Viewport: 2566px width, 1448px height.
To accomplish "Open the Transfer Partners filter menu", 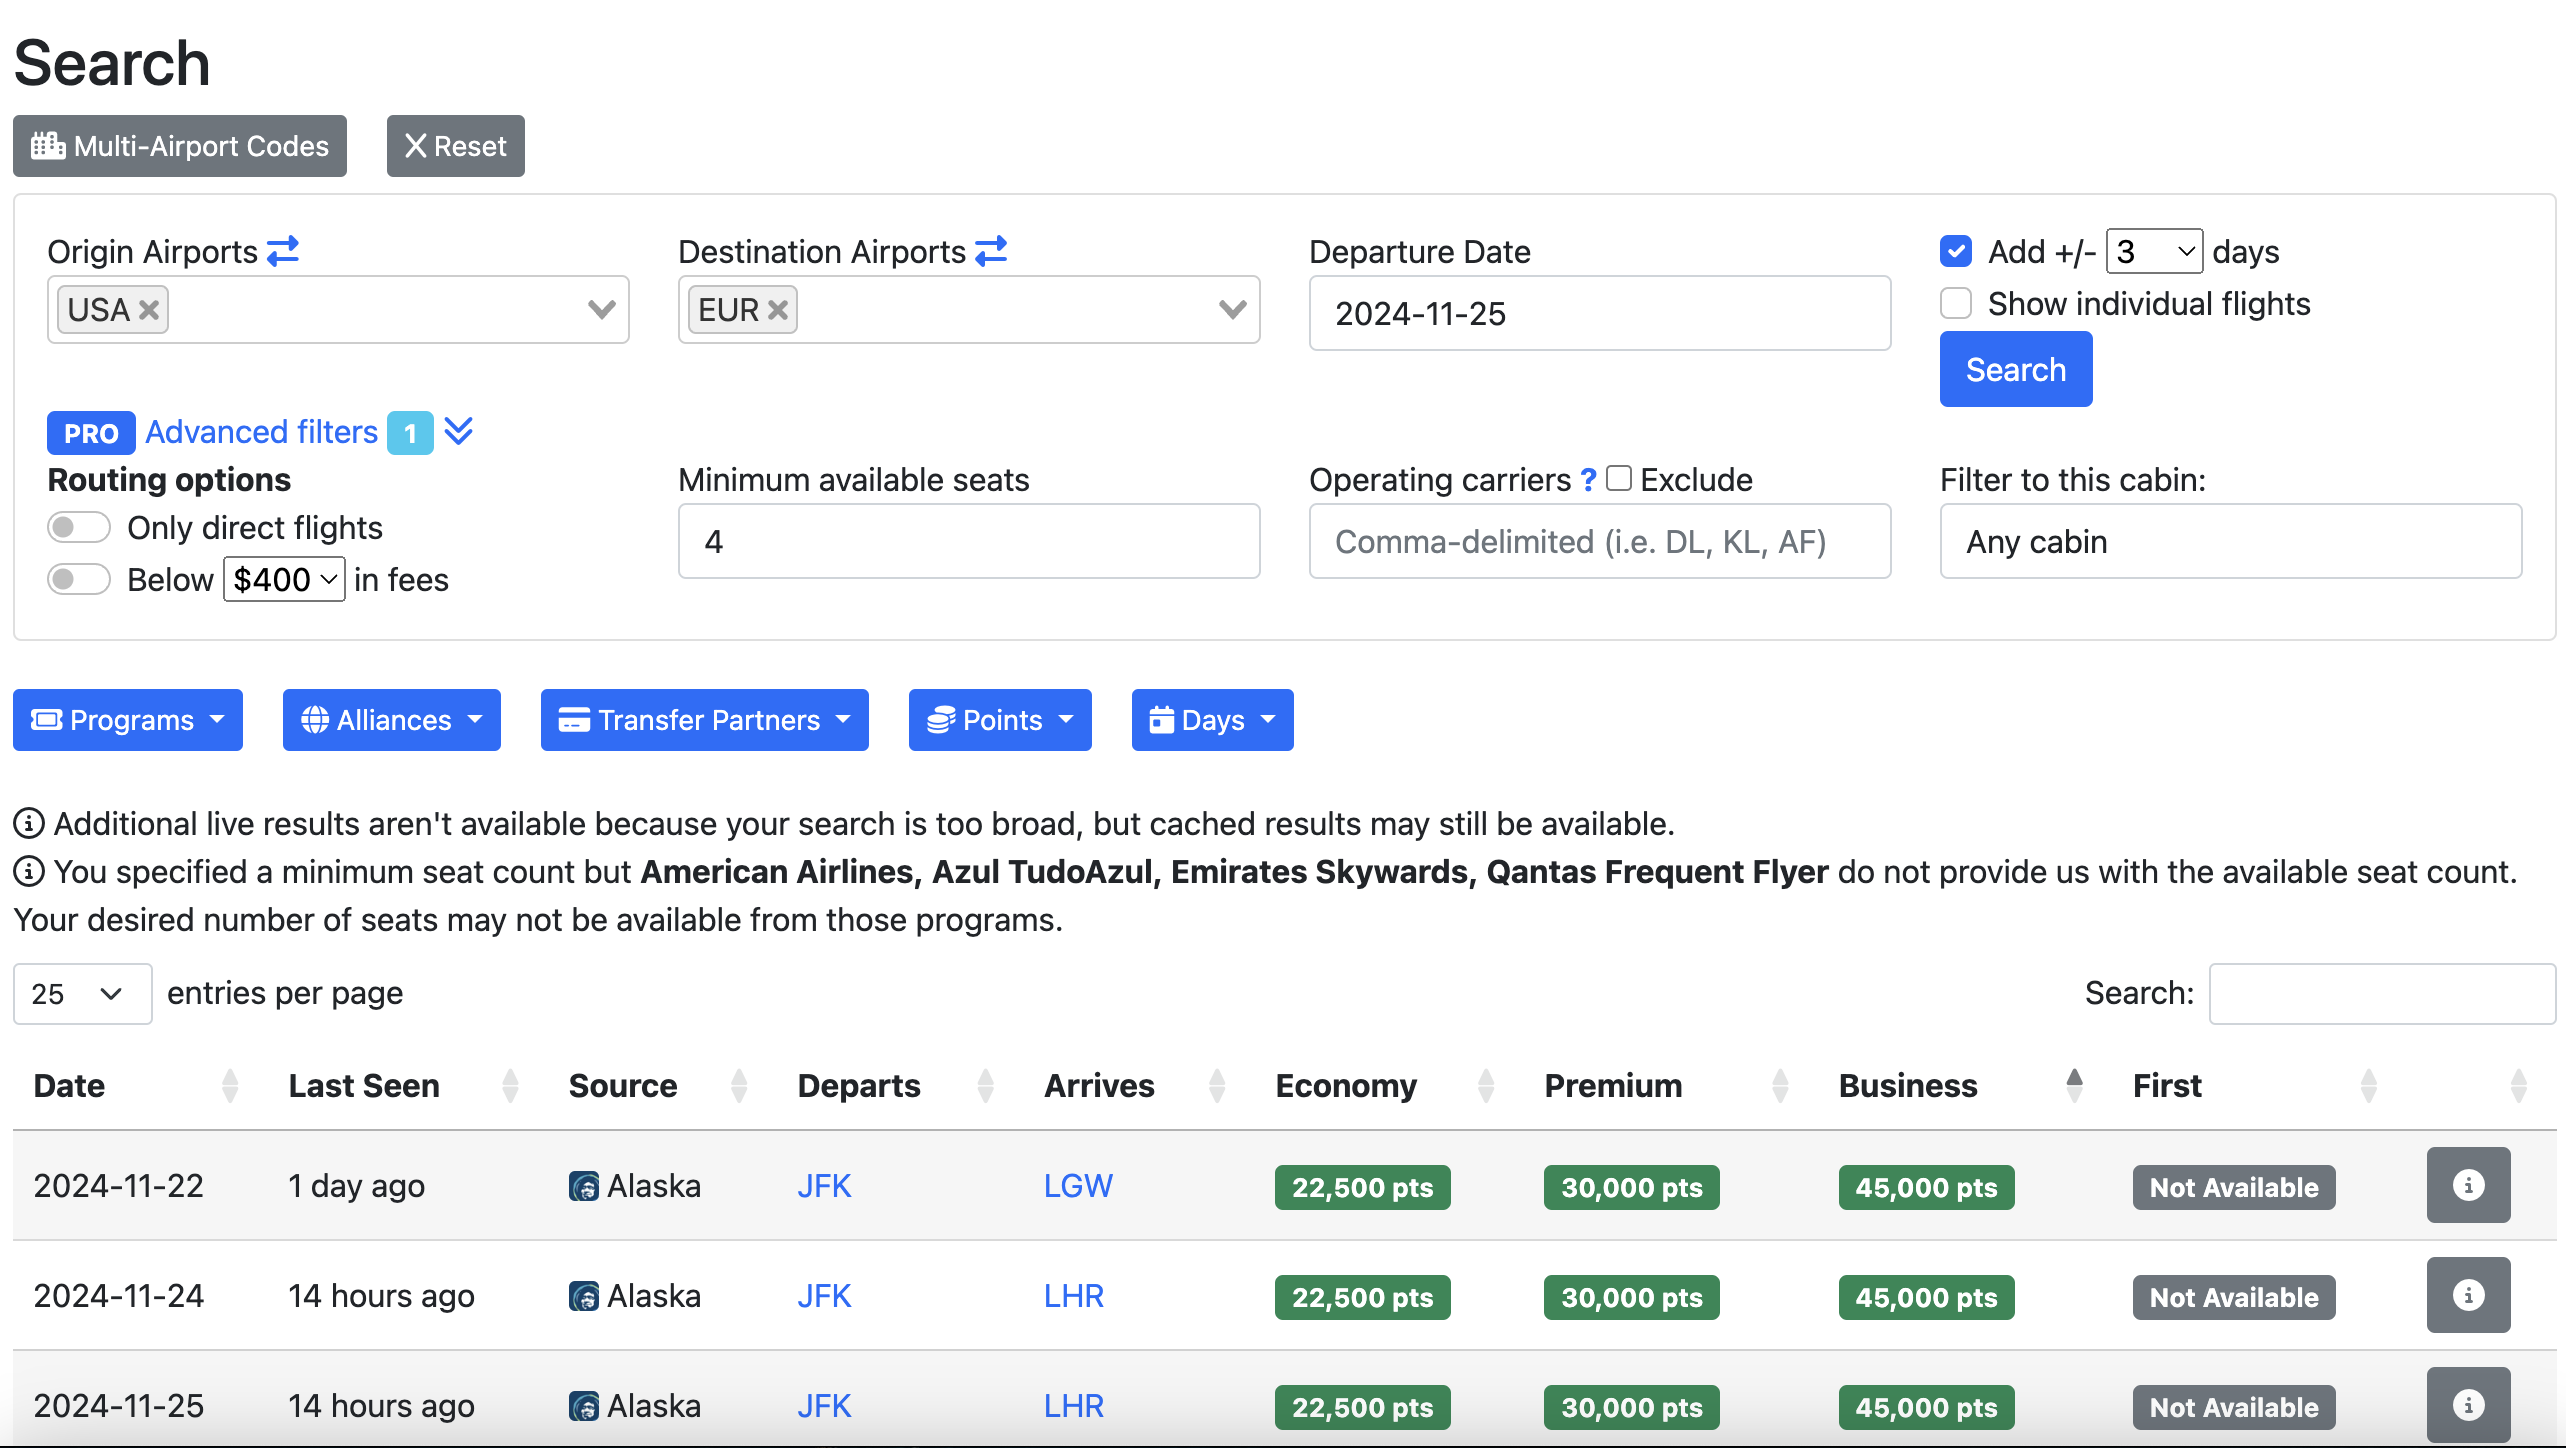I will point(704,720).
